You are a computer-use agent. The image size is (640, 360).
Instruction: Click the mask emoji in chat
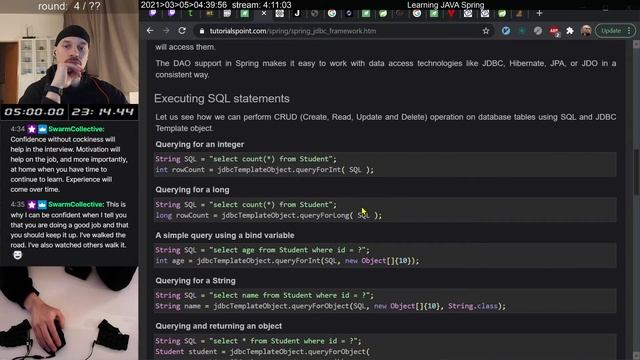[17, 255]
